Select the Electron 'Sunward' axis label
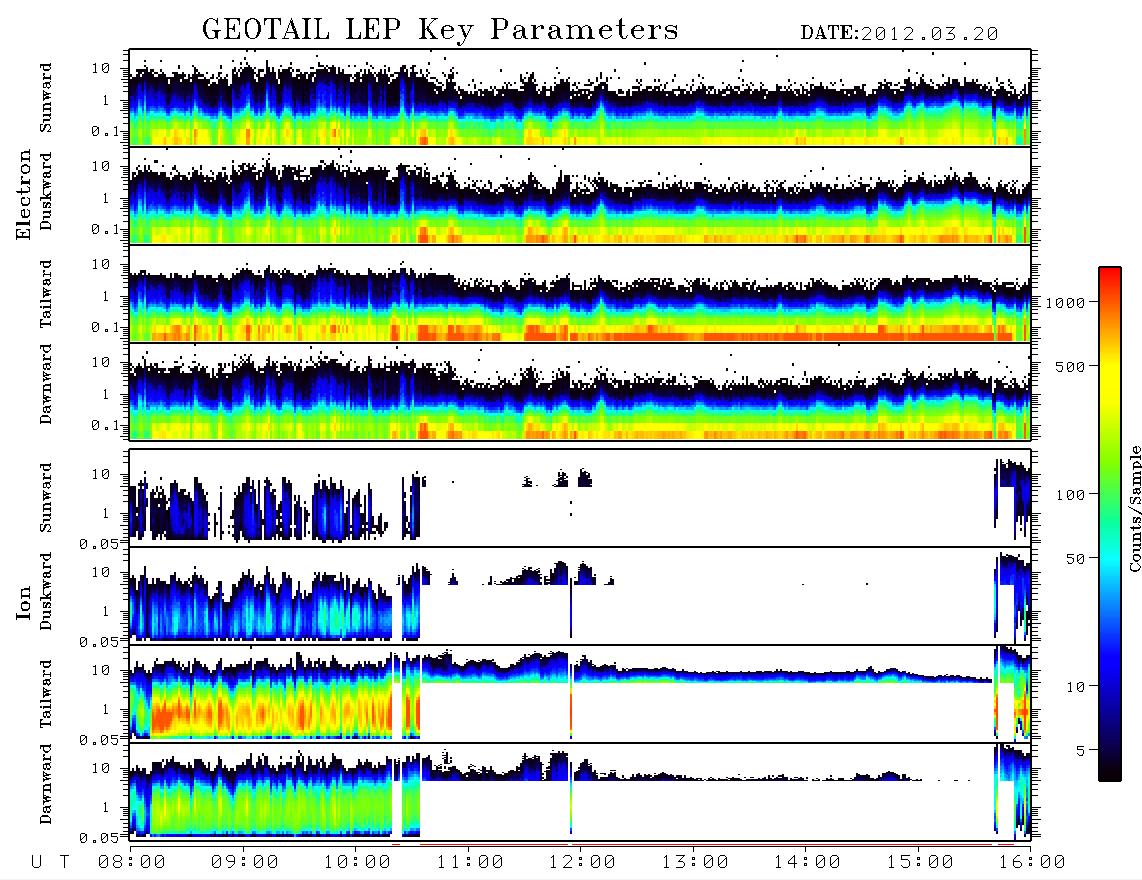This screenshot has height=880, width=1142. (46, 98)
